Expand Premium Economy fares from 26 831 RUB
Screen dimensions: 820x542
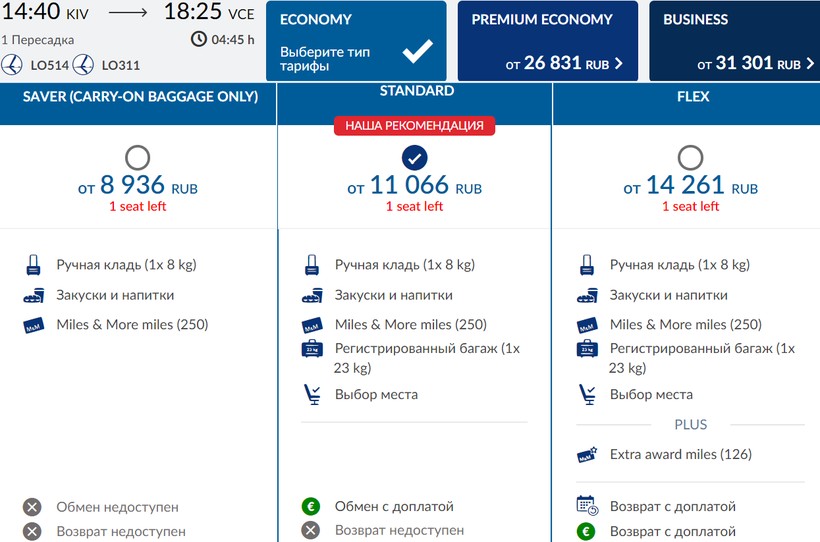[x=548, y=41]
